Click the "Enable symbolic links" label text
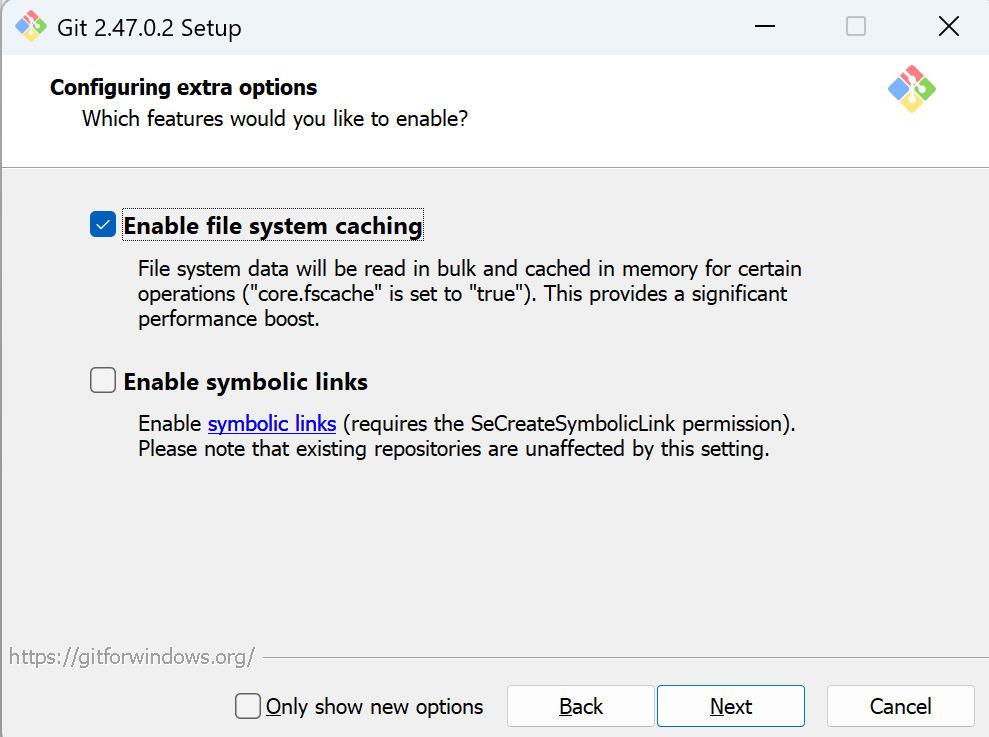 245,382
